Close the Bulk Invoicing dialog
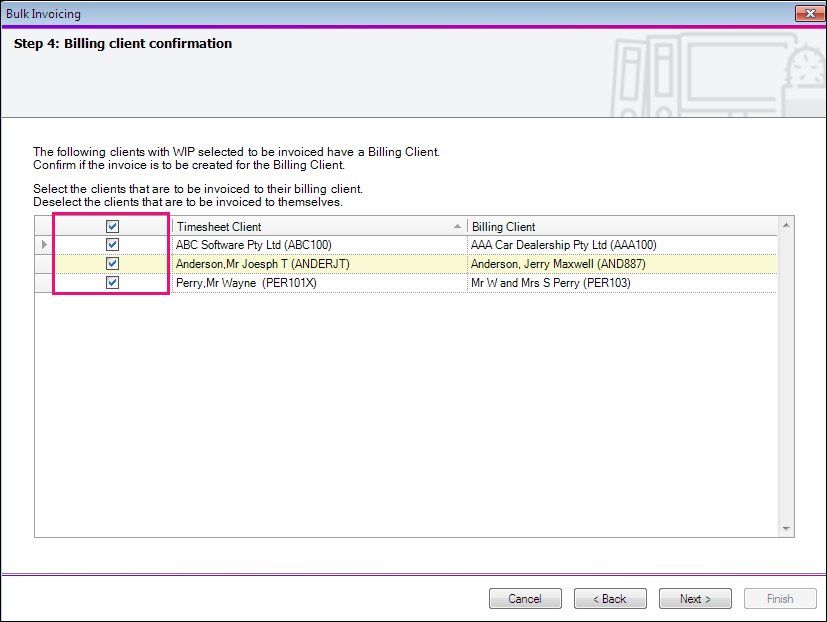The image size is (827, 622). [809, 13]
